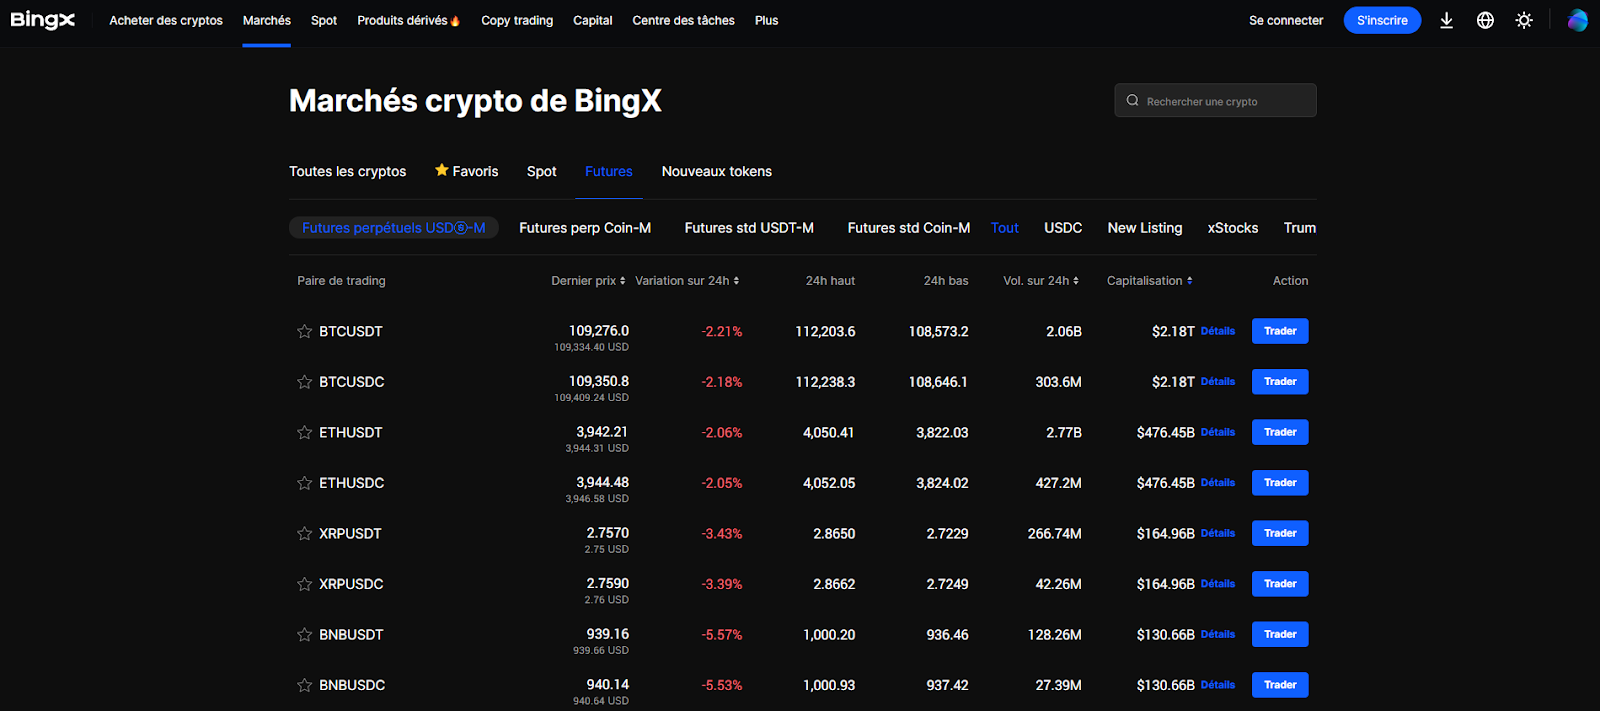1600x711 pixels.
Task: Open Centre des tâches nav item
Action: [683, 20]
